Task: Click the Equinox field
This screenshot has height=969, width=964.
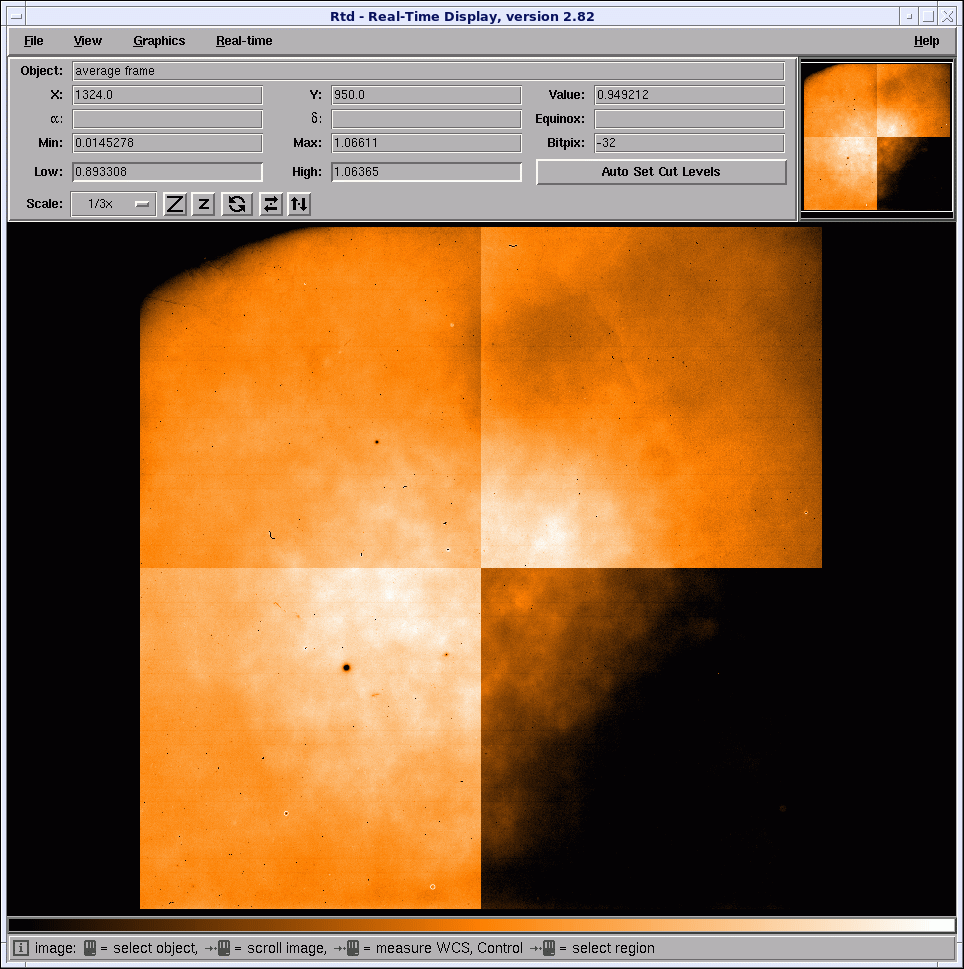Action: [x=690, y=119]
